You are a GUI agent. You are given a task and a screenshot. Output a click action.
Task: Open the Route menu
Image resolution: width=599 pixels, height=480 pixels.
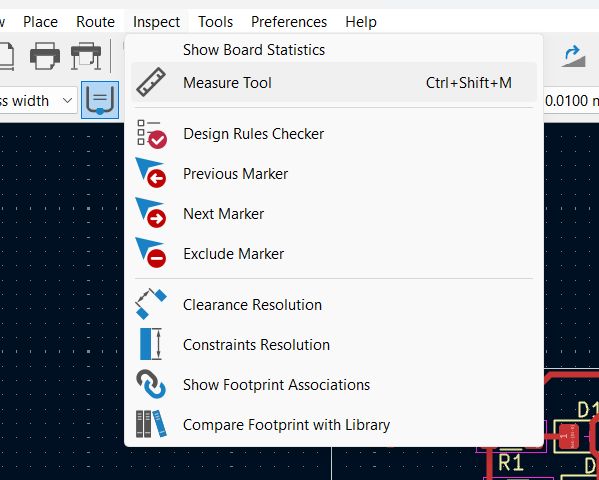pos(96,22)
